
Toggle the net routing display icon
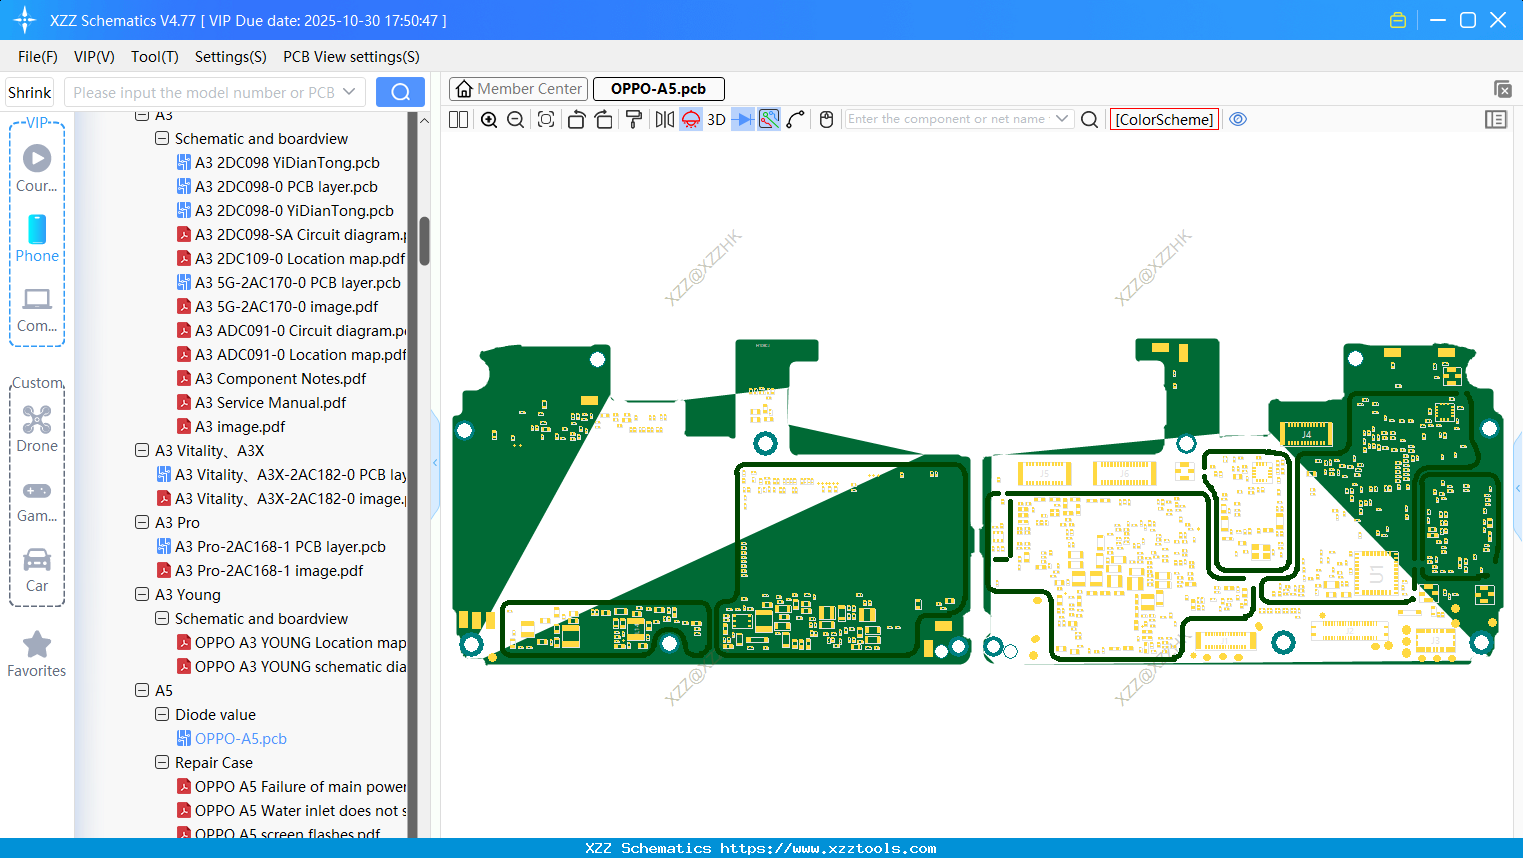pos(769,120)
